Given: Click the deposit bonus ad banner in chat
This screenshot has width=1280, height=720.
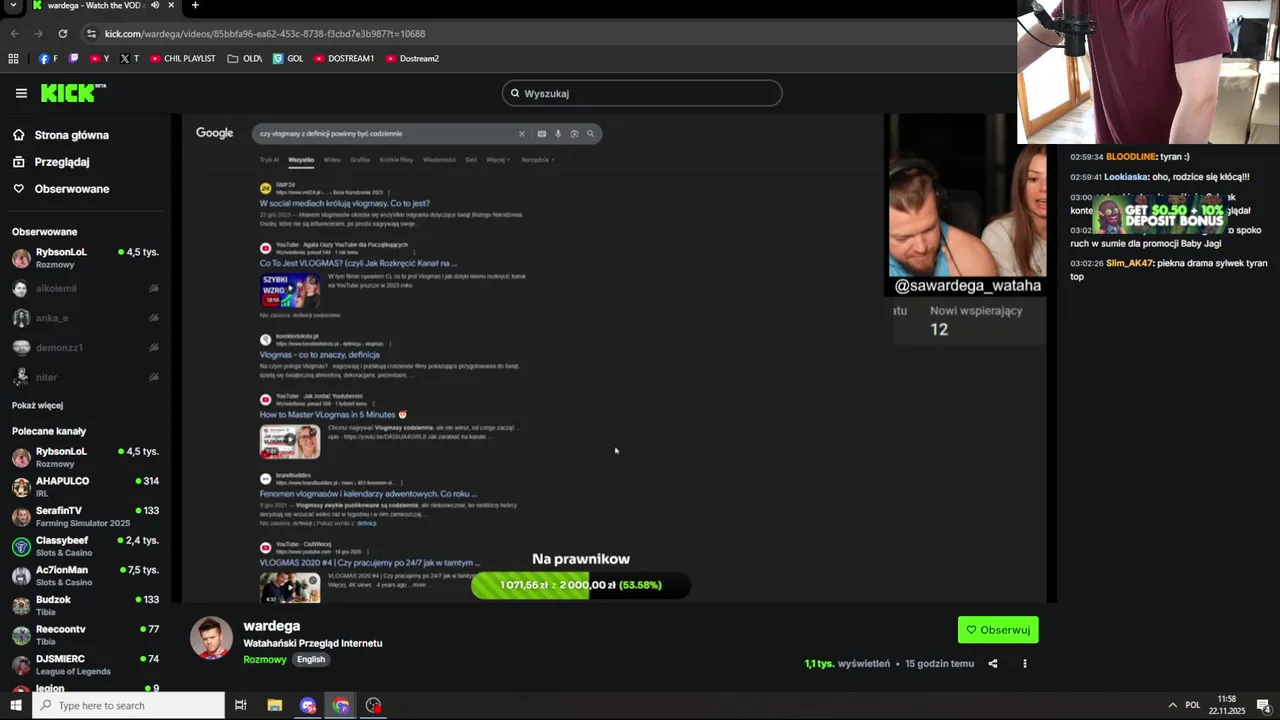Looking at the screenshot, I should pos(1162,214).
